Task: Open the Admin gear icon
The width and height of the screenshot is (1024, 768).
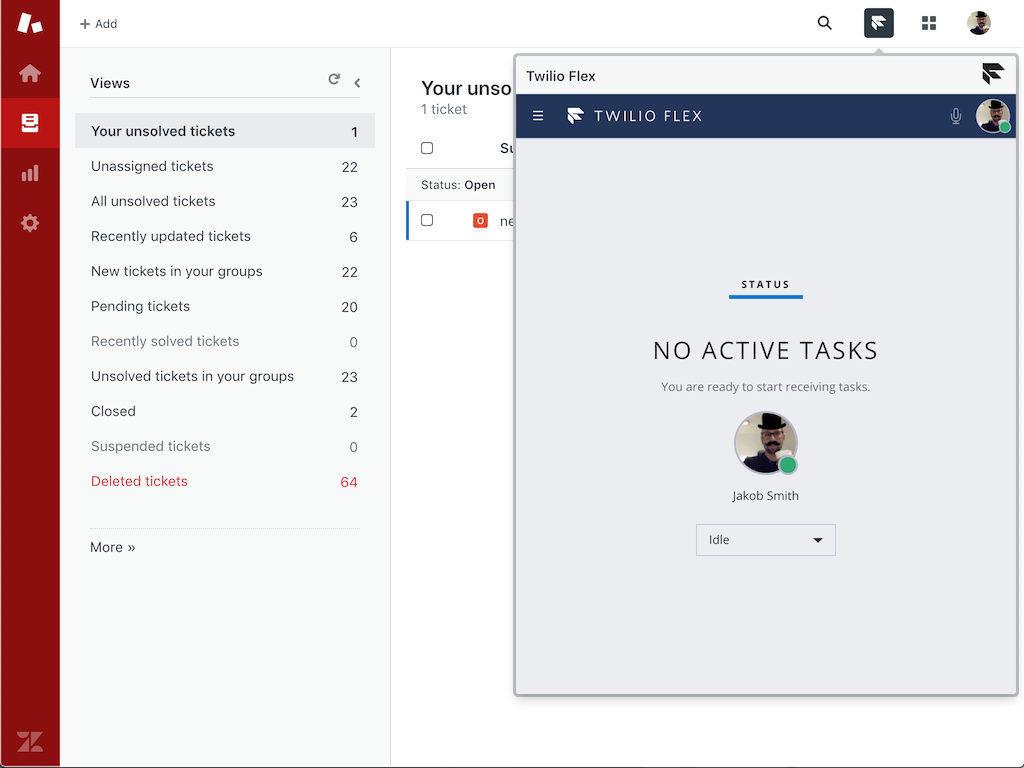Action: (x=30, y=223)
